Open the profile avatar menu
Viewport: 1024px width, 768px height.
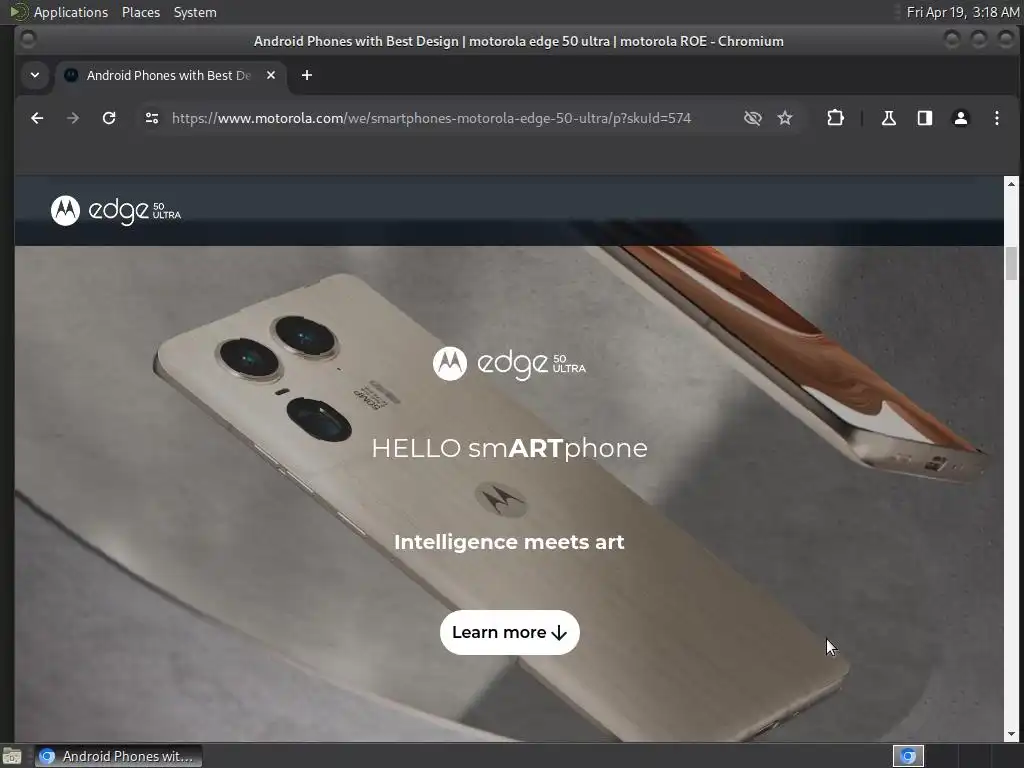tap(961, 118)
